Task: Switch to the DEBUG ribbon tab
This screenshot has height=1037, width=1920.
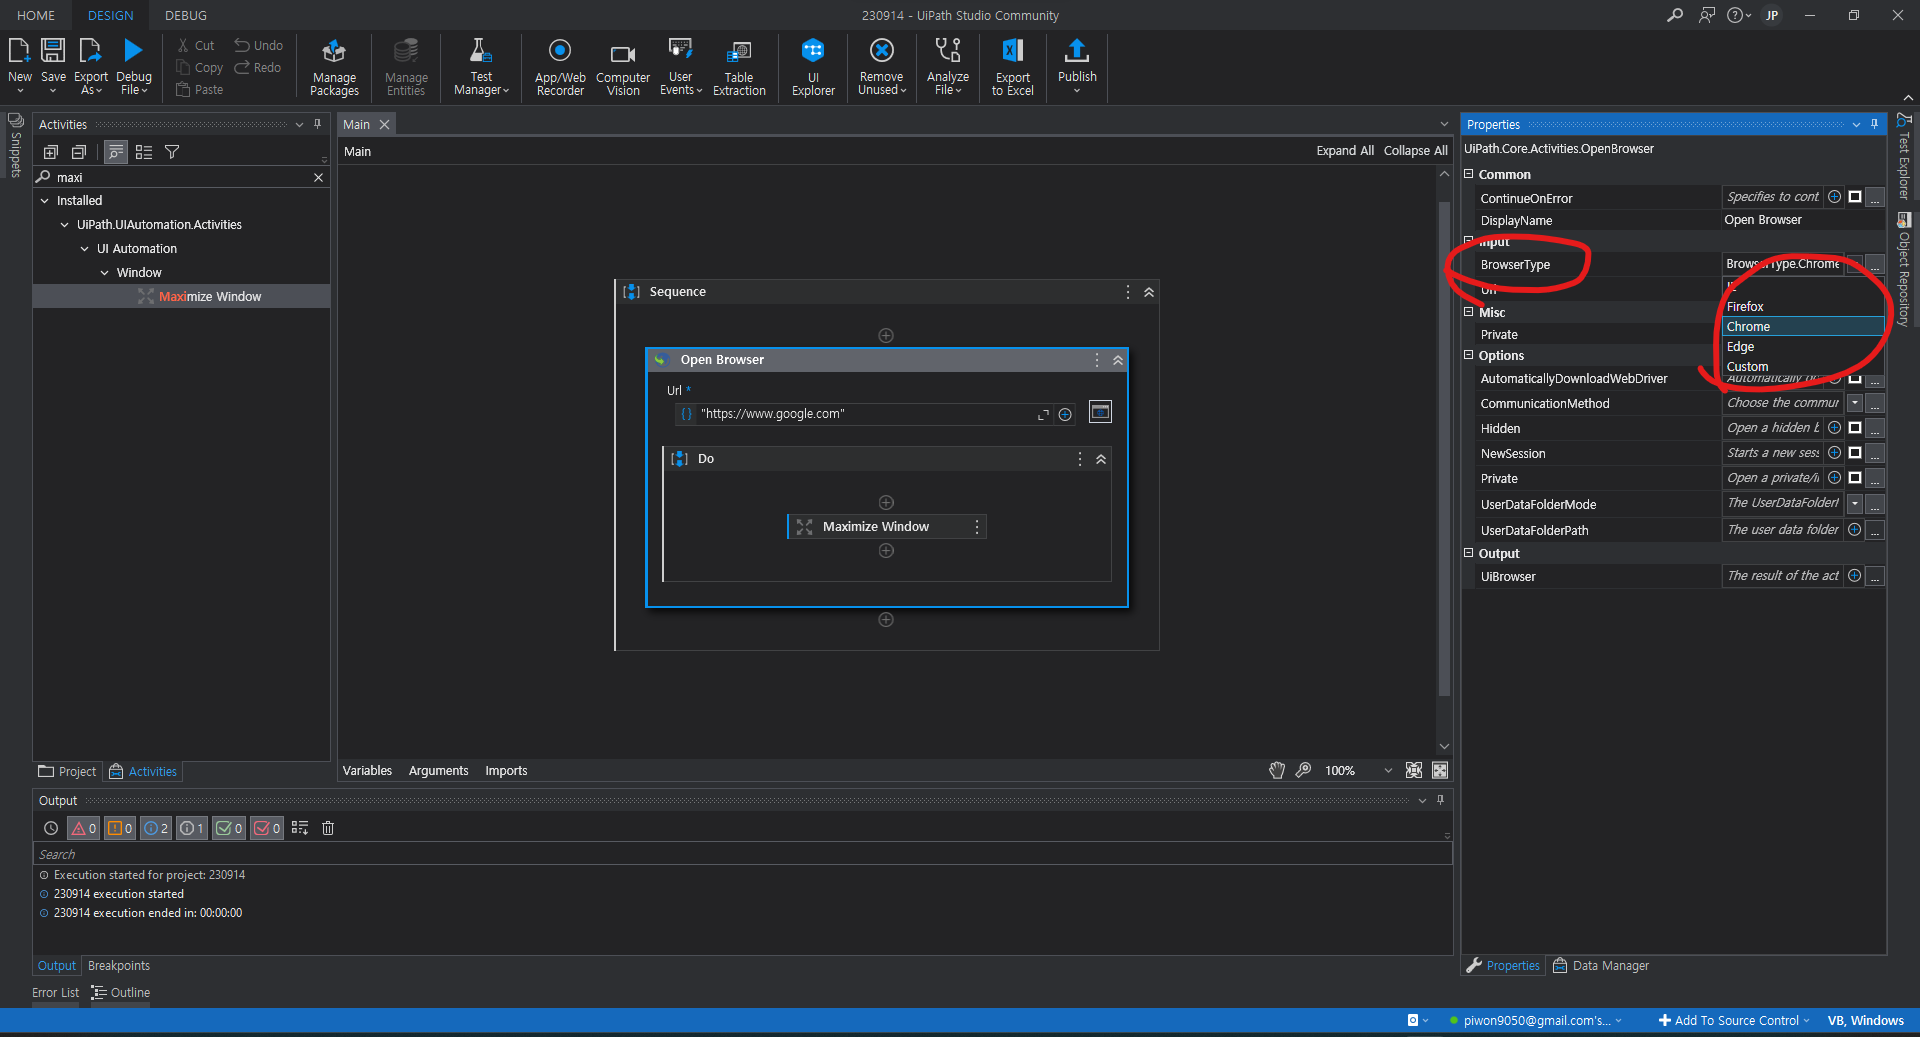Action: pos(186,15)
